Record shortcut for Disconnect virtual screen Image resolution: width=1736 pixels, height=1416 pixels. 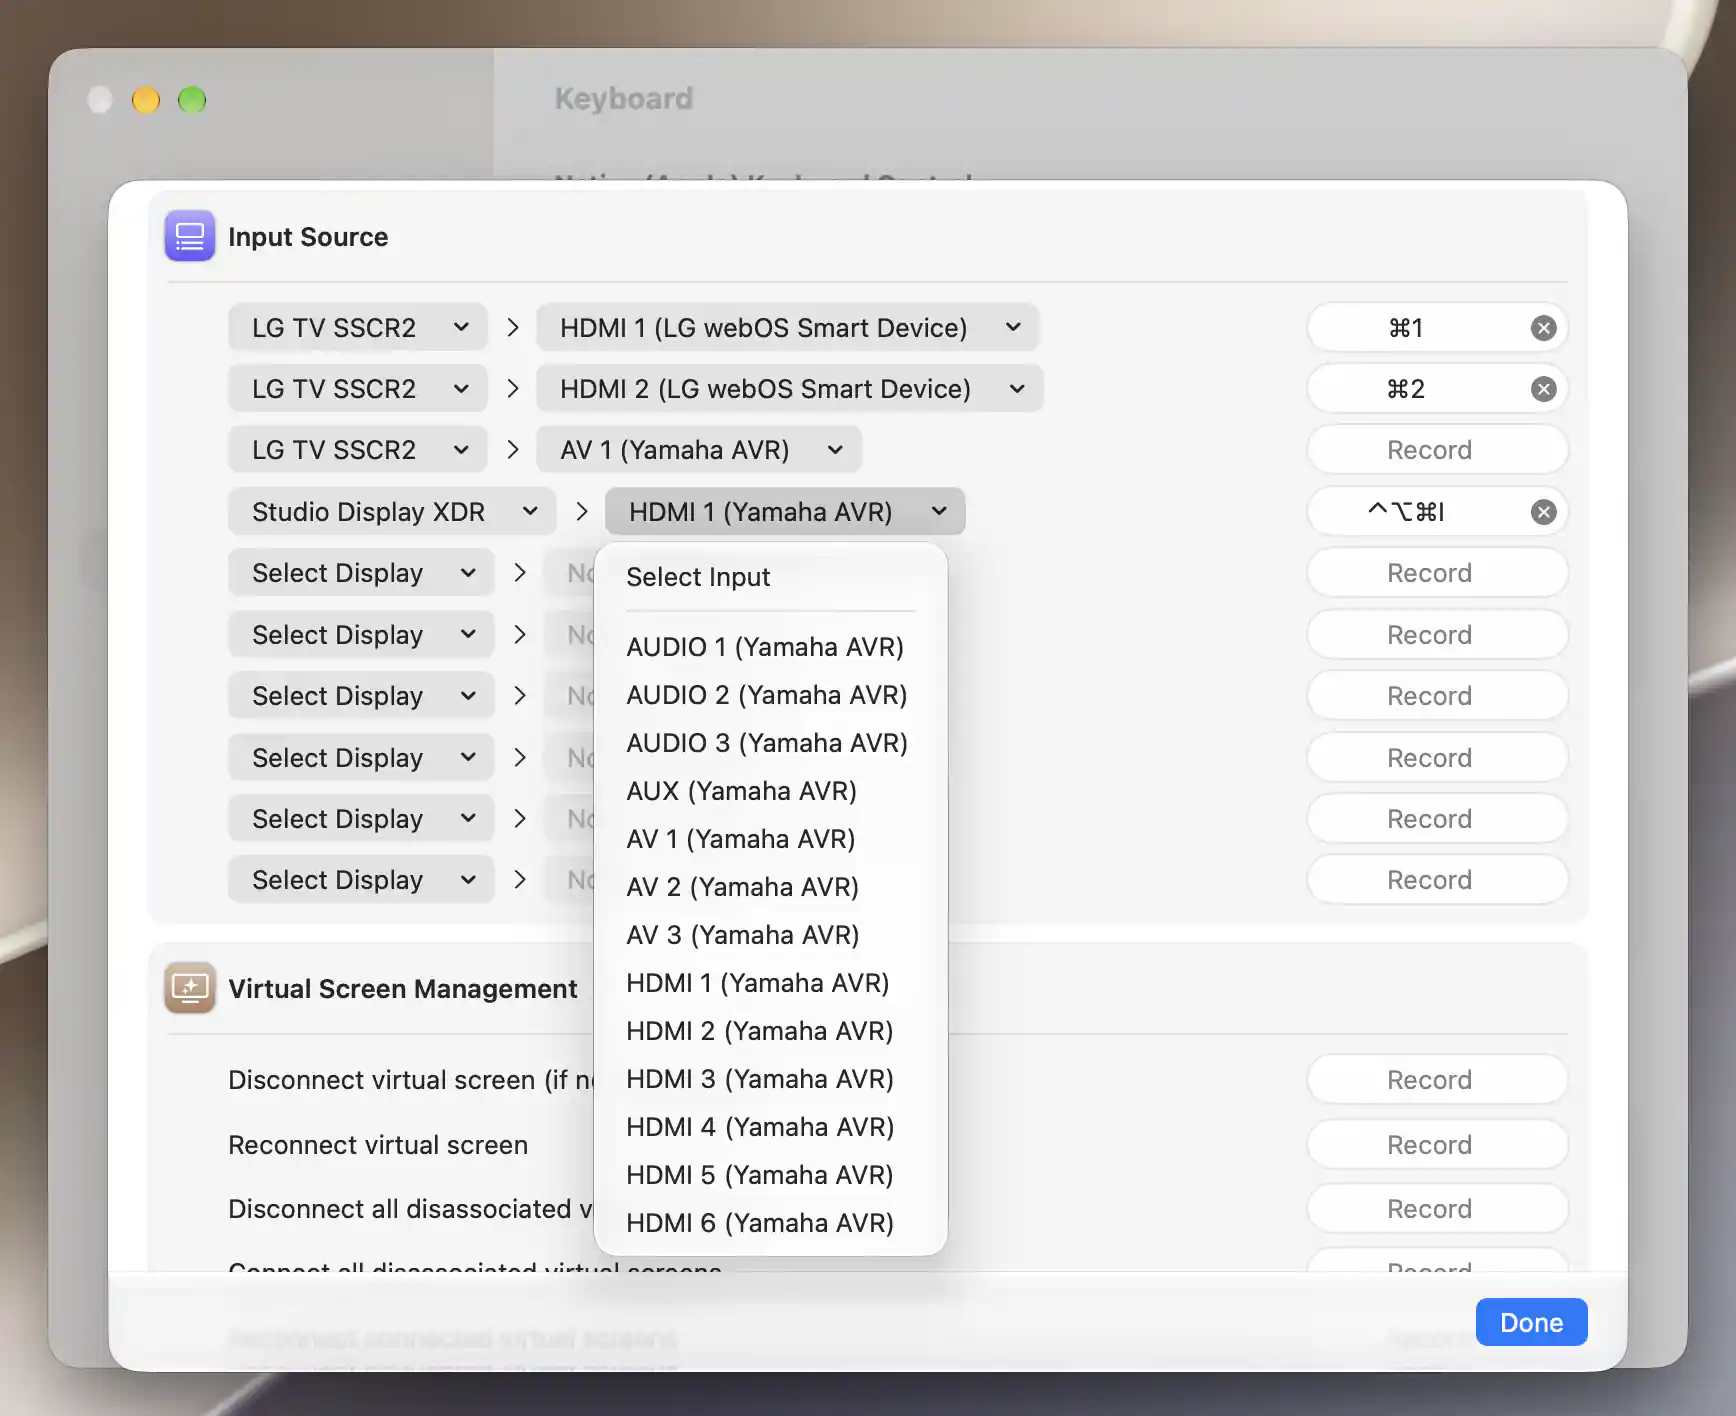[x=1437, y=1080]
